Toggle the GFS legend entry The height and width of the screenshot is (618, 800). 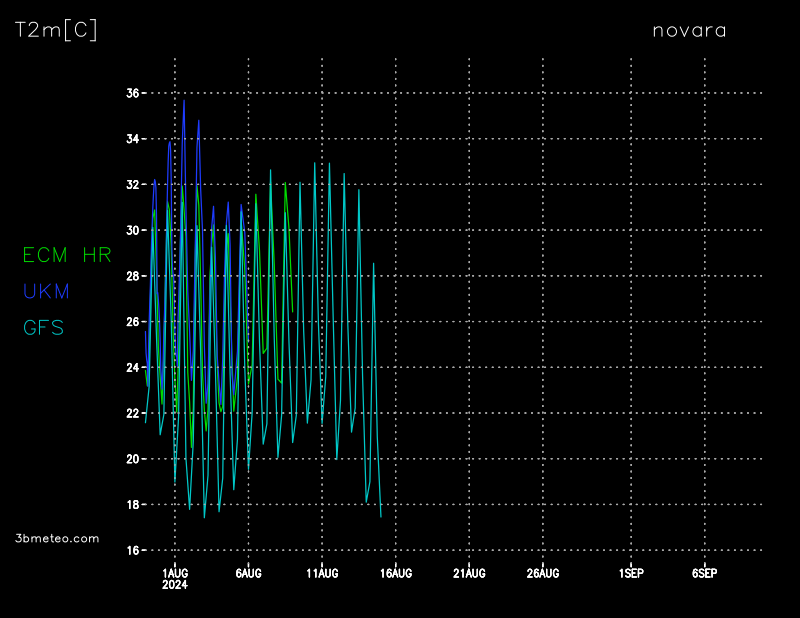pyautogui.click(x=43, y=327)
